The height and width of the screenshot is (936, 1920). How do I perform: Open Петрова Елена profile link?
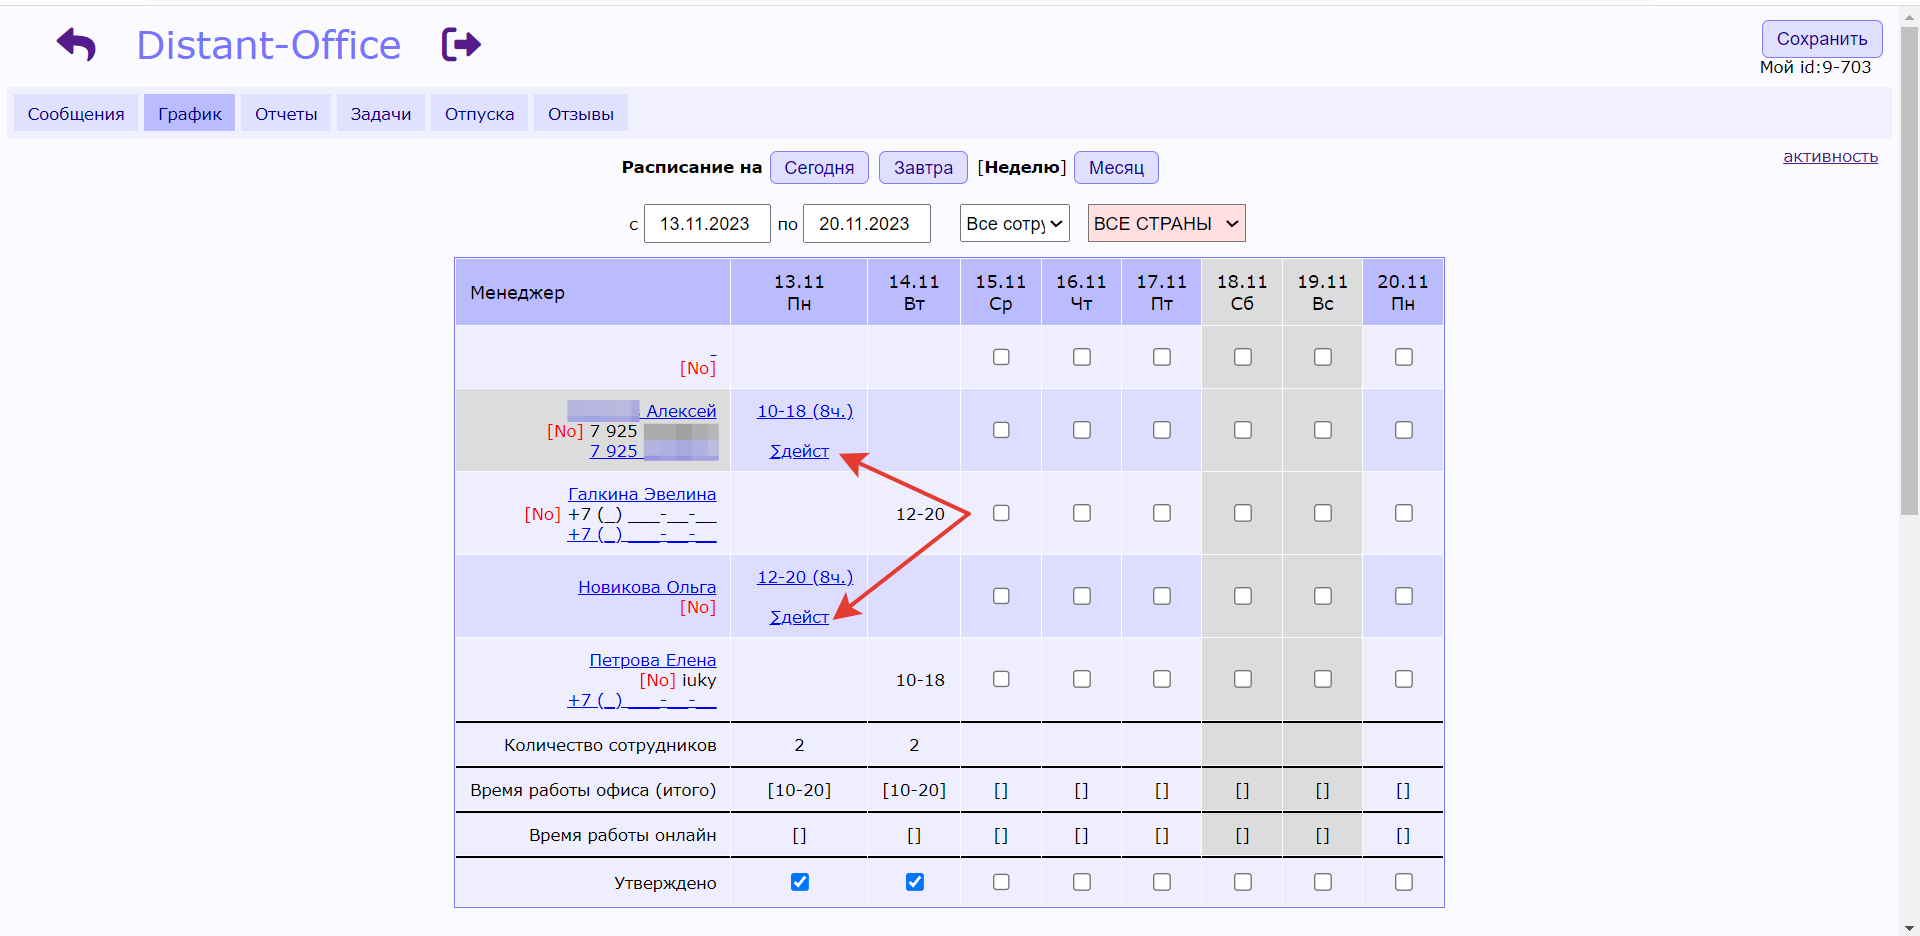pyautogui.click(x=653, y=660)
